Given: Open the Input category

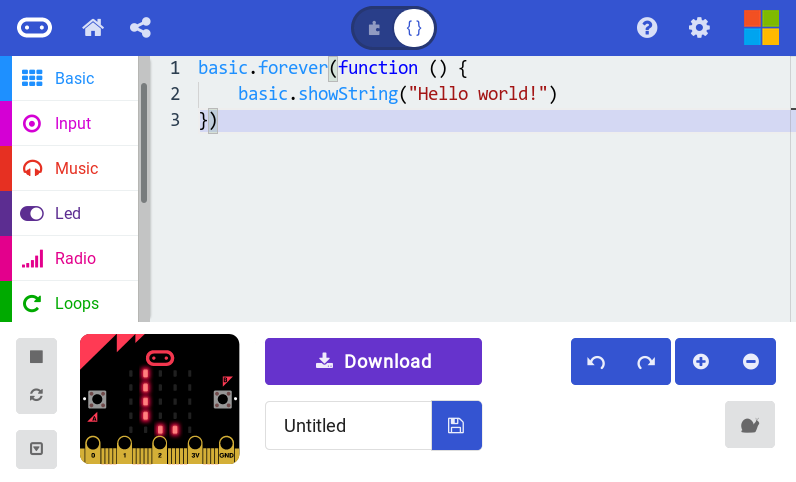Looking at the screenshot, I should (x=73, y=123).
